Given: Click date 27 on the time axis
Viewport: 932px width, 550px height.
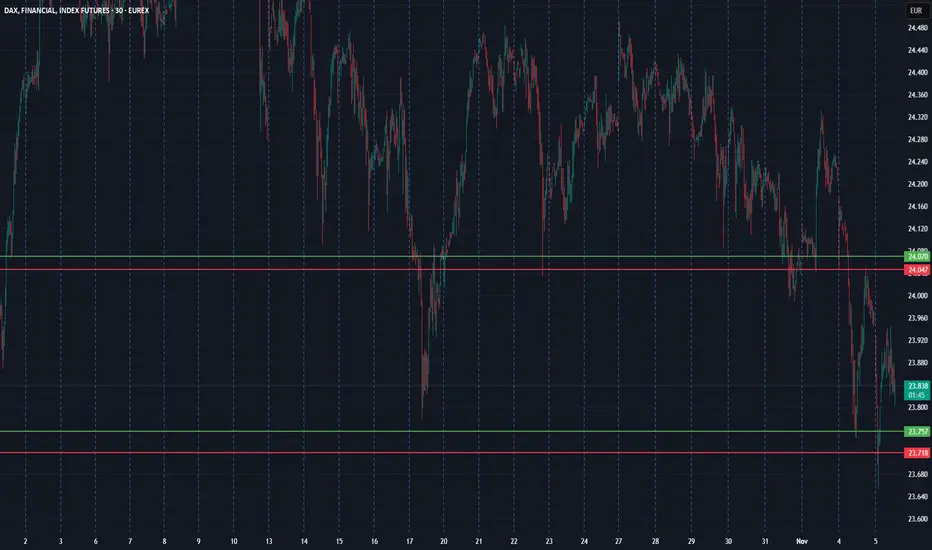Looking at the screenshot, I should [x=619, y=541].
